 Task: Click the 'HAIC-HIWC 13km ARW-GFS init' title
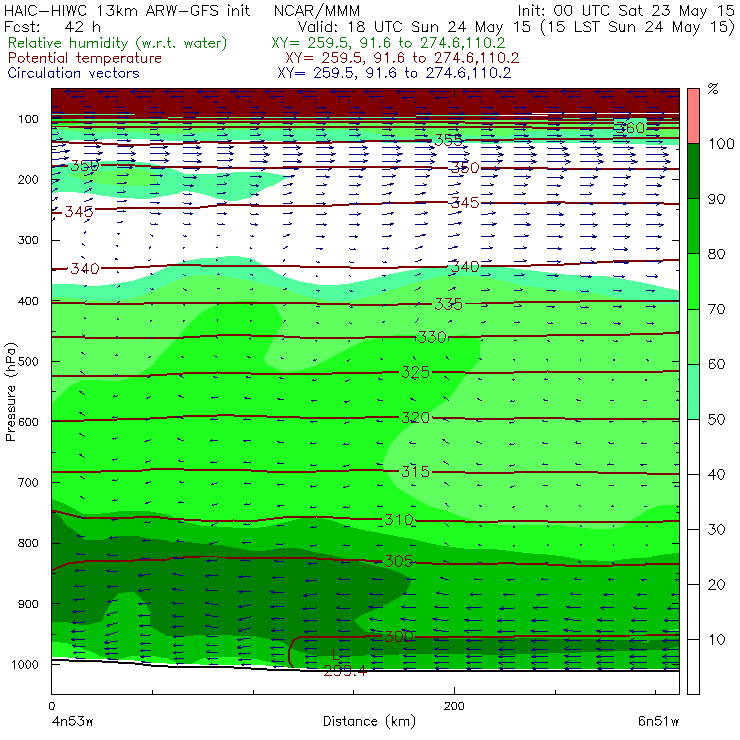[127, 10]
